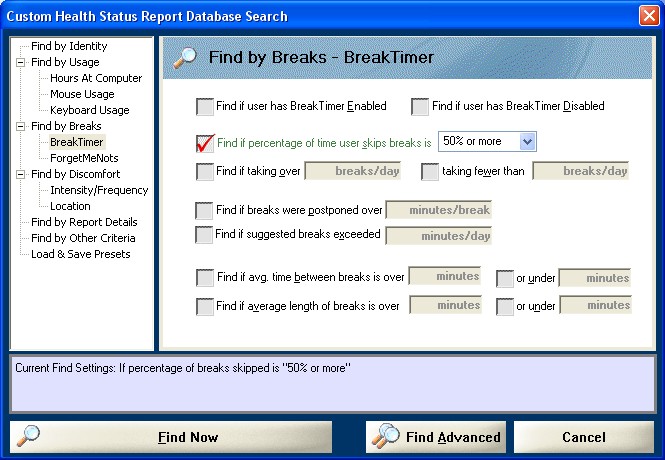665x460 pixels.
Task: Open the 50% or more dropdown
Action: [x=527, y=142]
